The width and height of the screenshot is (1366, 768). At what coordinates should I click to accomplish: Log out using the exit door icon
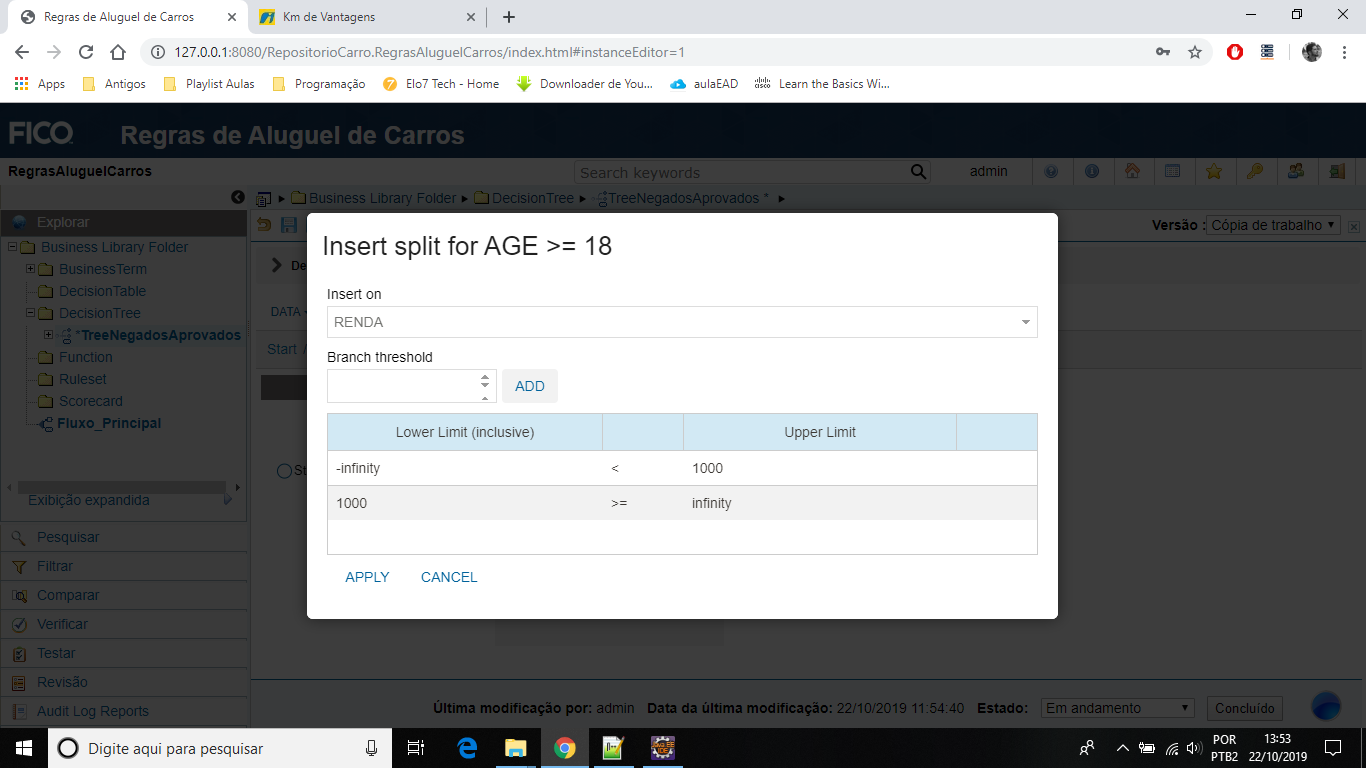pyautogui.click(x=1337, y=171)
